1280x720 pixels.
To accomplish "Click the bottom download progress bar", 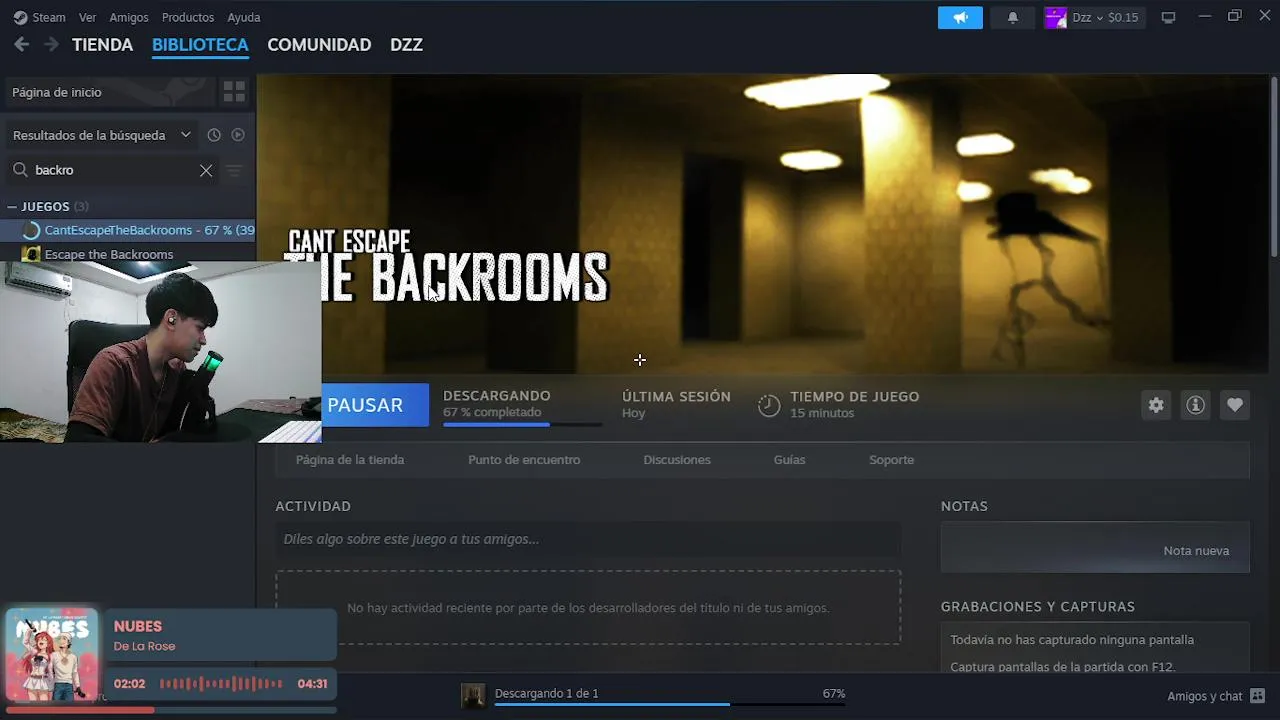I will (670, 705).
